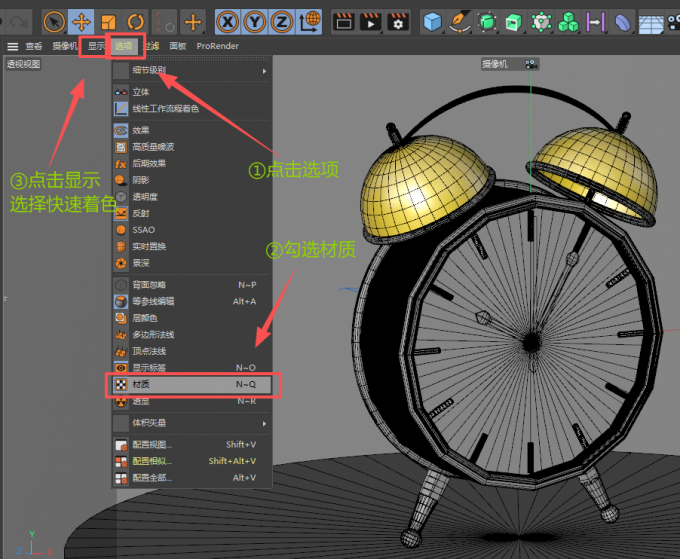Click the blue Cube primitive icon

432,21
